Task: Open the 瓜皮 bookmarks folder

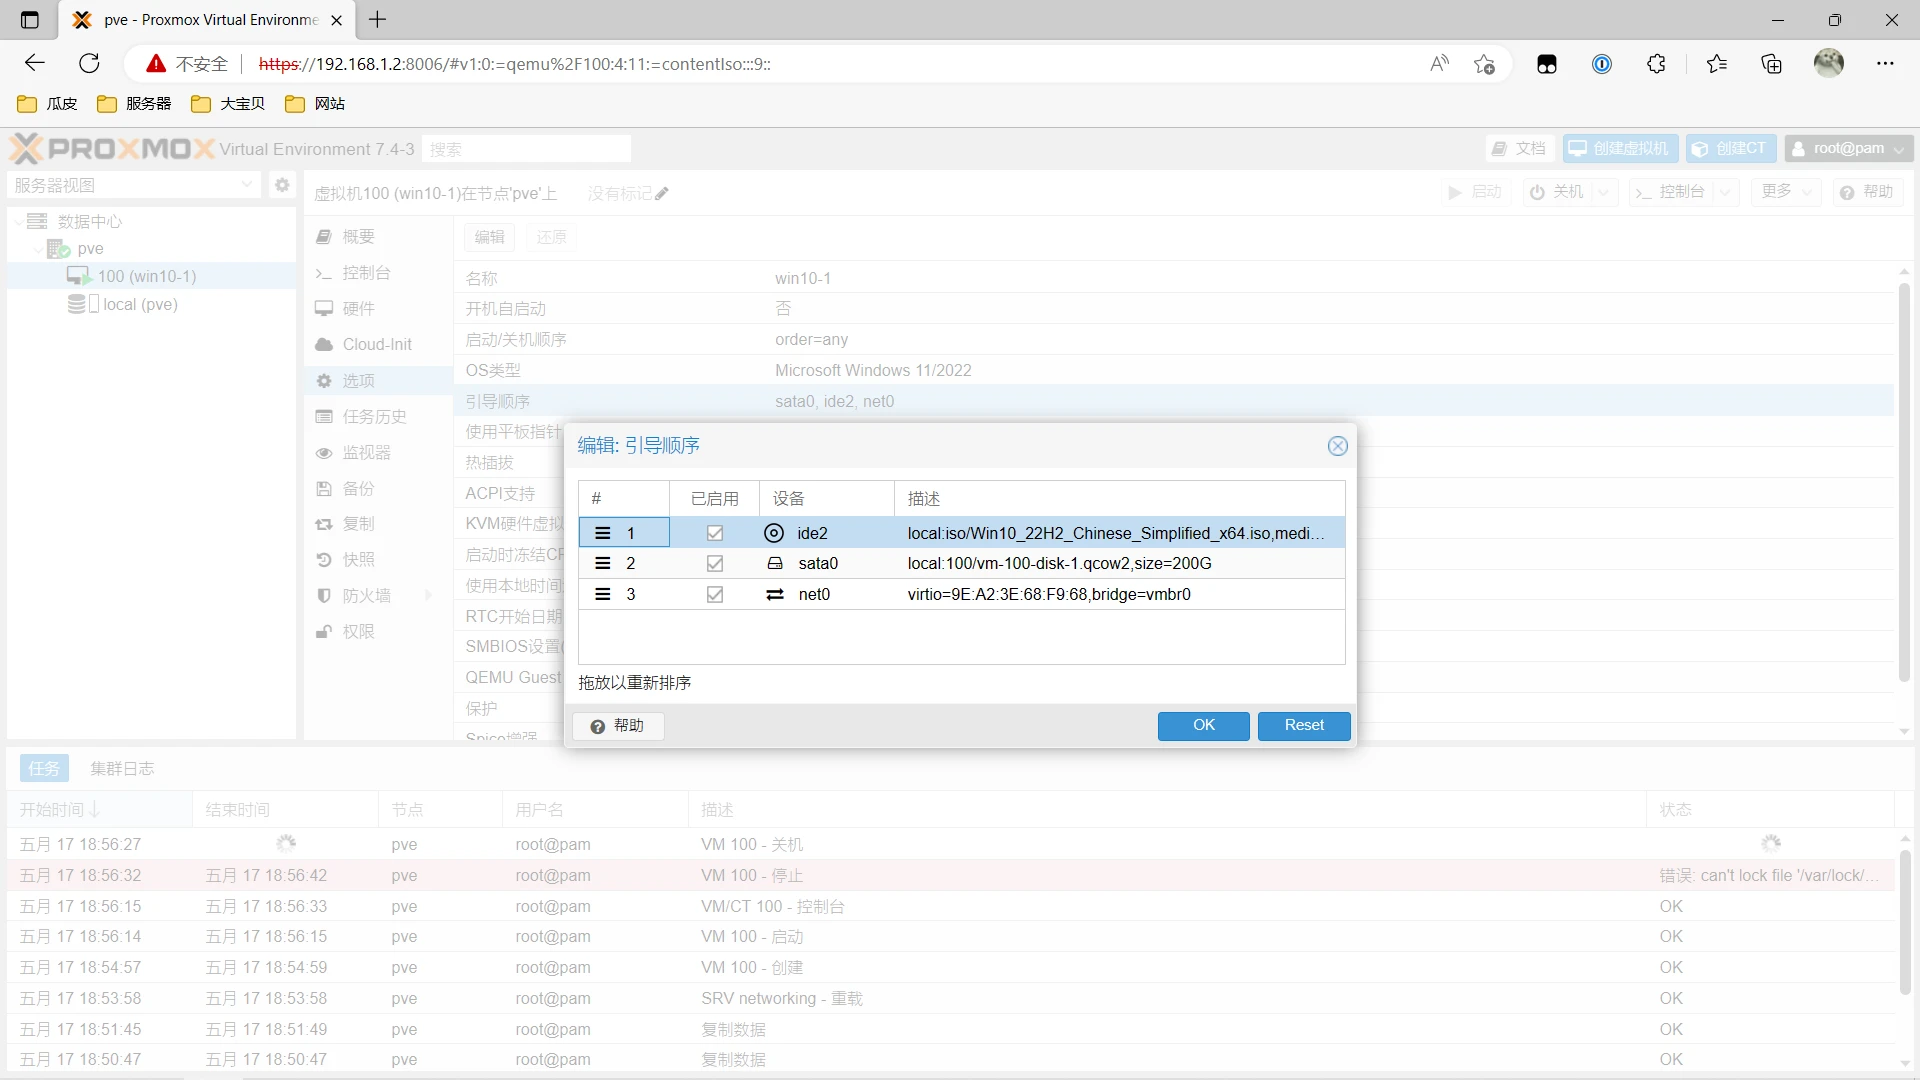Action: (48, 104)
